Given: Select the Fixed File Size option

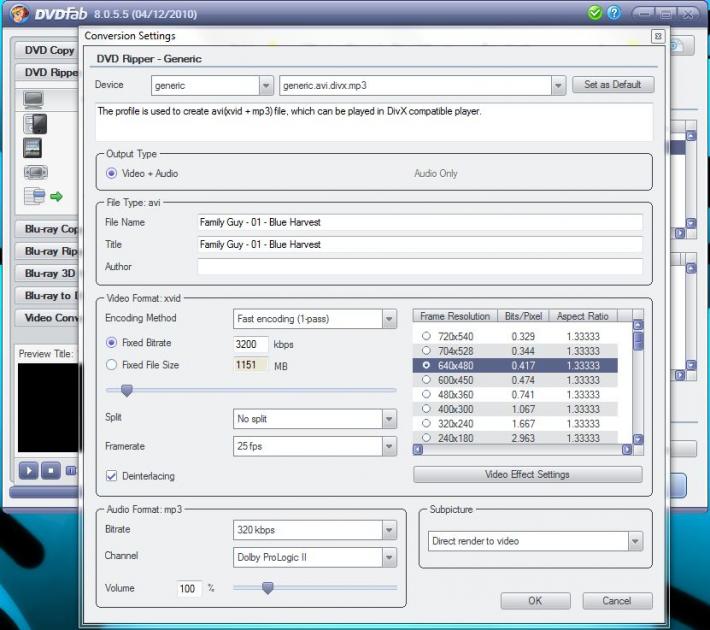Looking at the screenshot, I should pos(112,365).
